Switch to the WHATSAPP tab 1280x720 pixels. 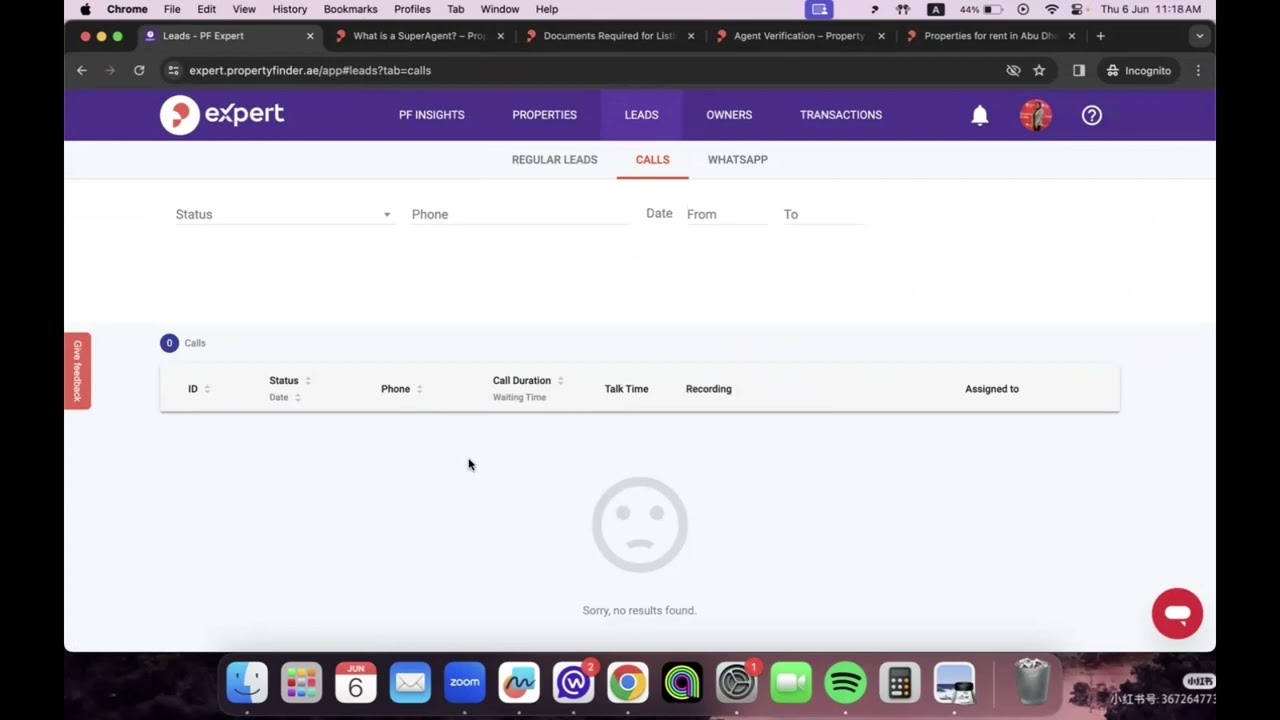[738, 160]
